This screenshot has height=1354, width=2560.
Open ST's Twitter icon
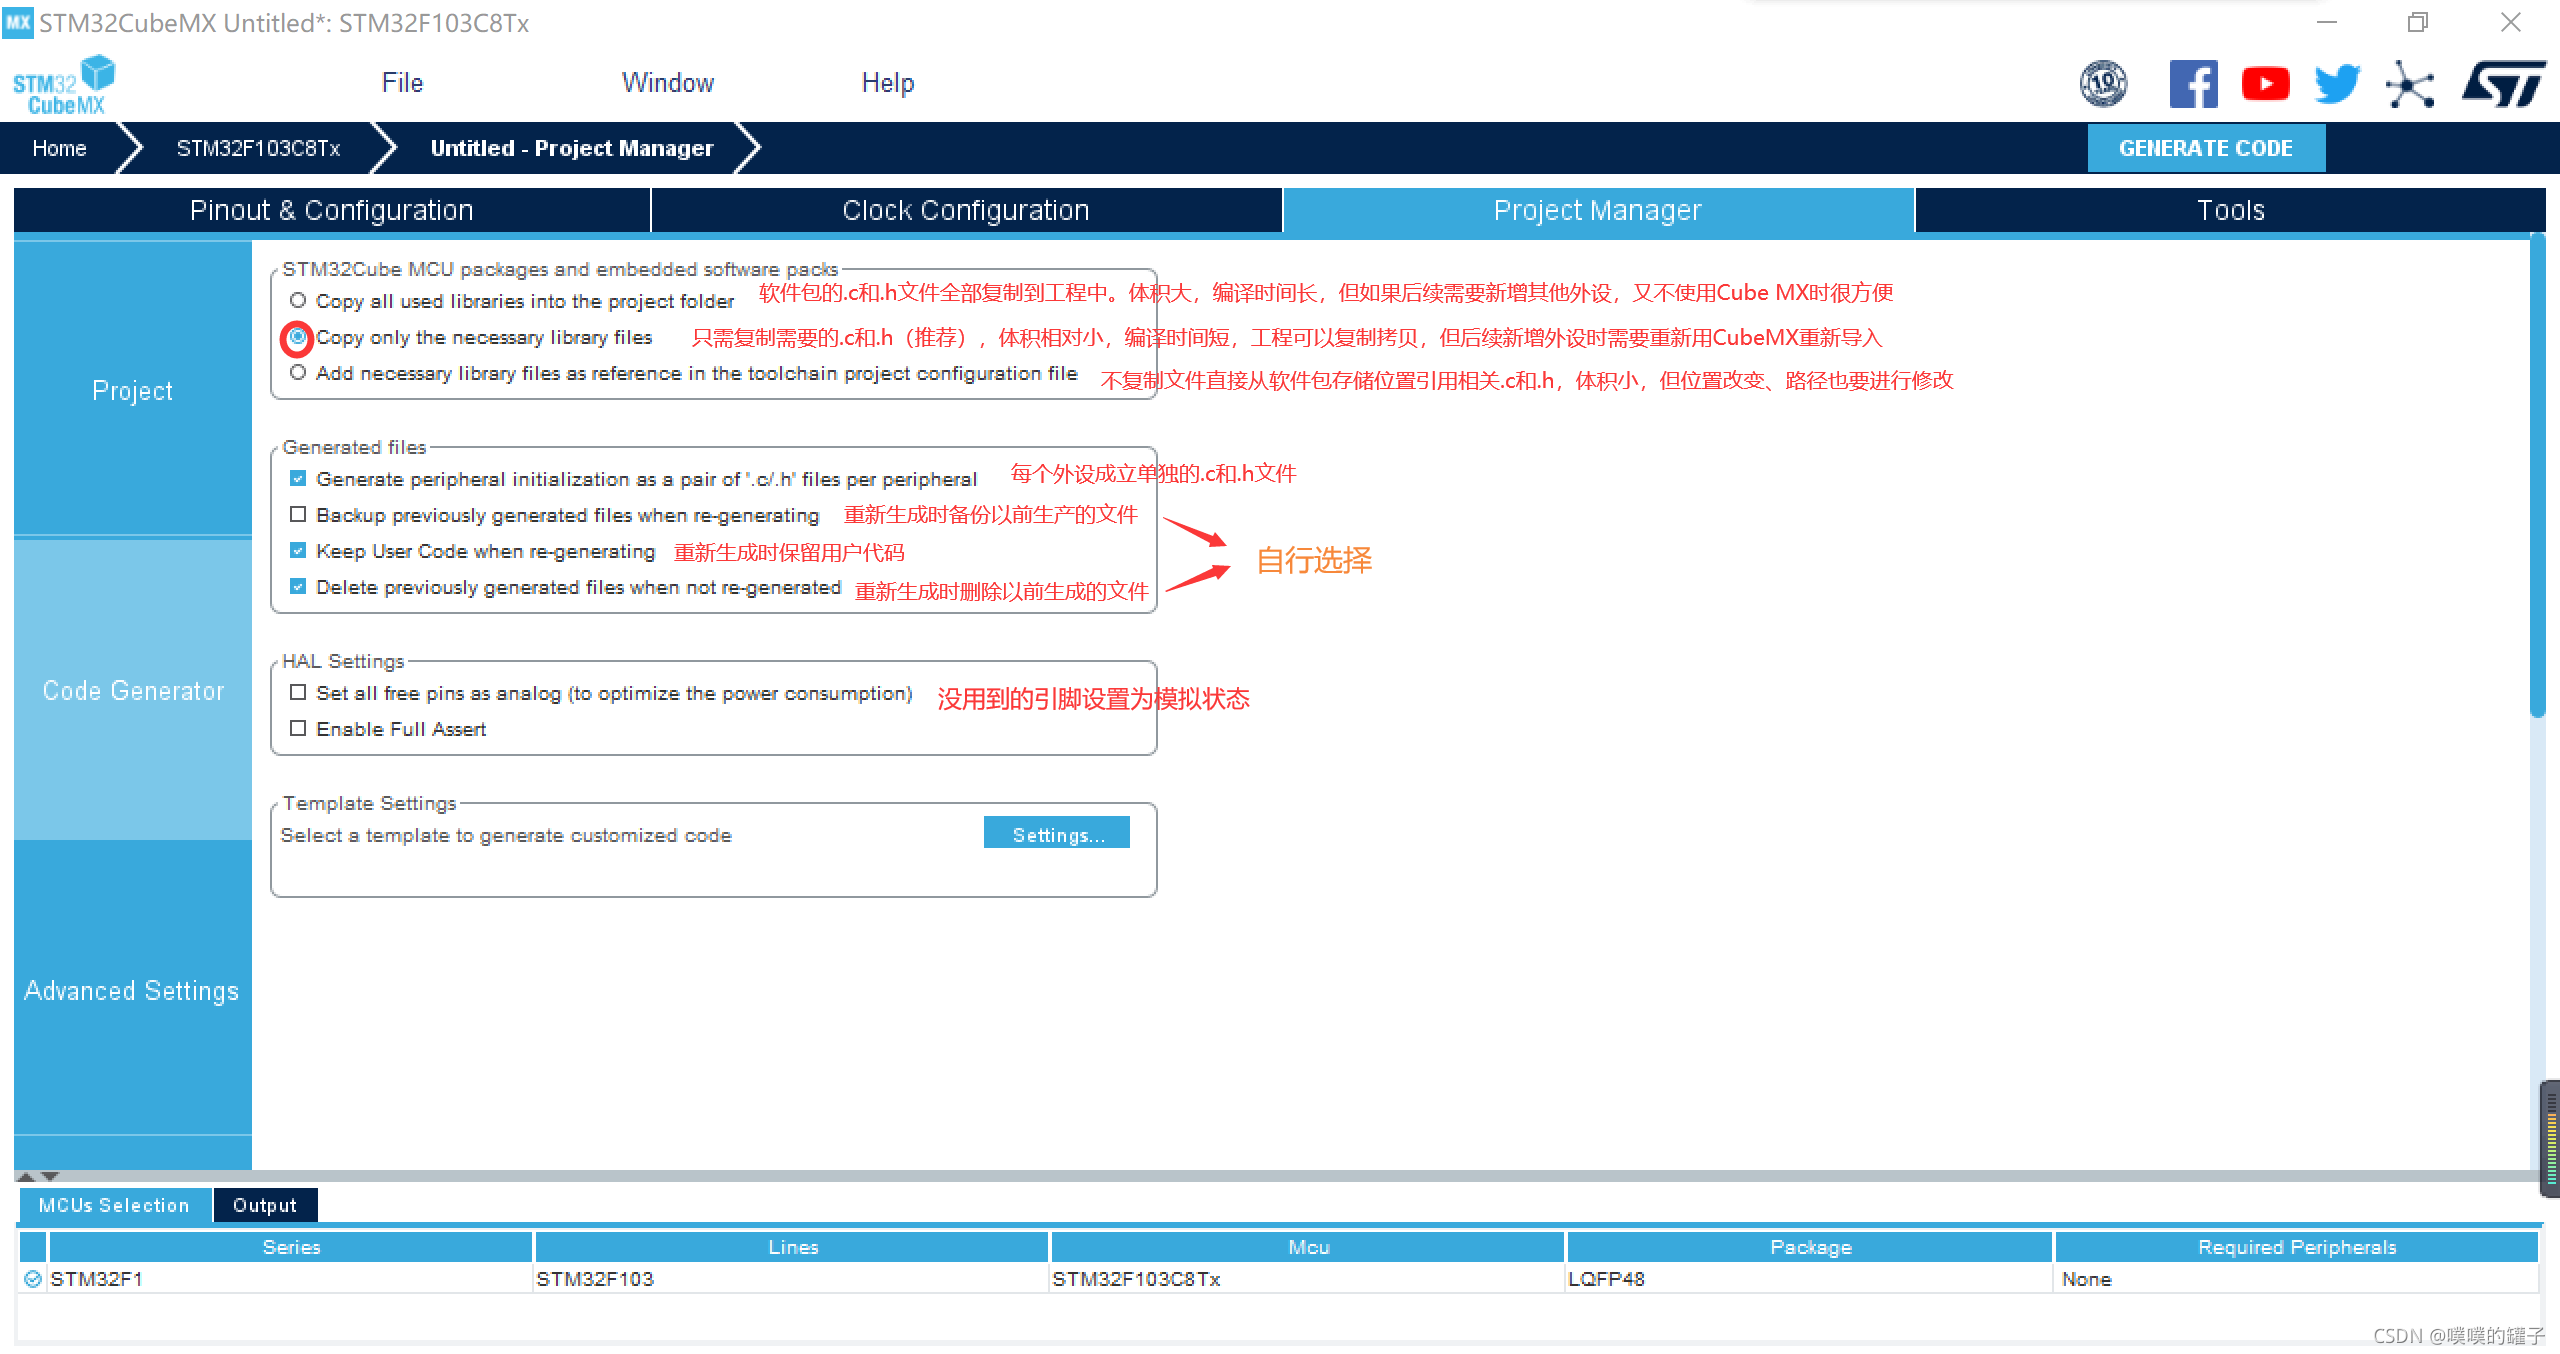2337,84
